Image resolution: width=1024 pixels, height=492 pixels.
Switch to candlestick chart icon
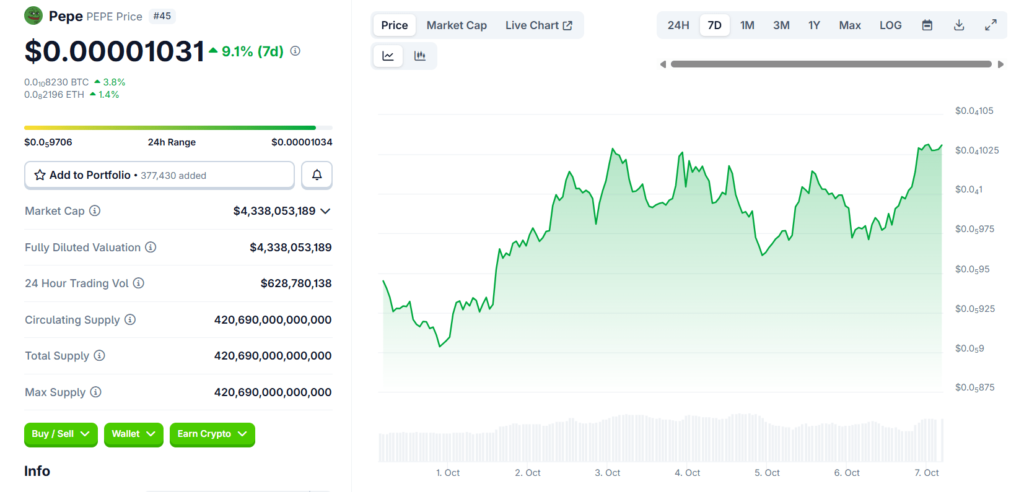[x=420, y=56]
